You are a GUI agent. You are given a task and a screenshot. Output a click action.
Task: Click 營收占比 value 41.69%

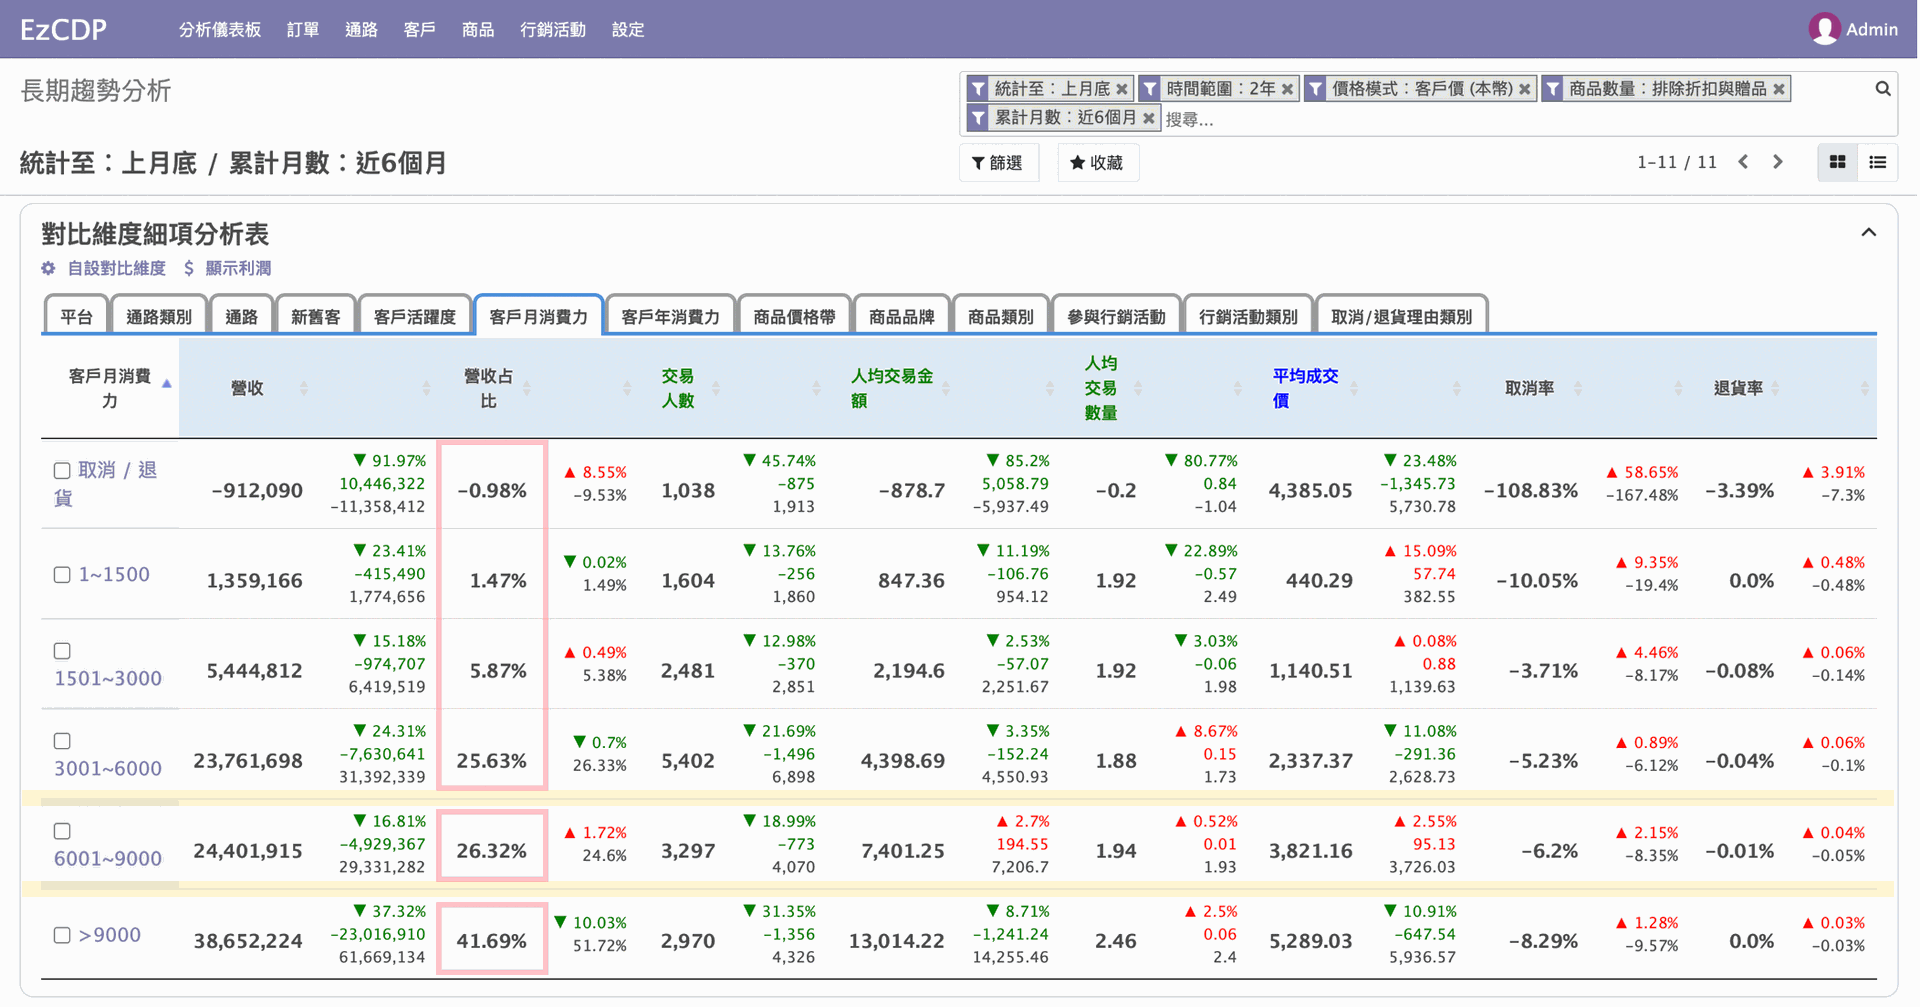coord(491,941)
